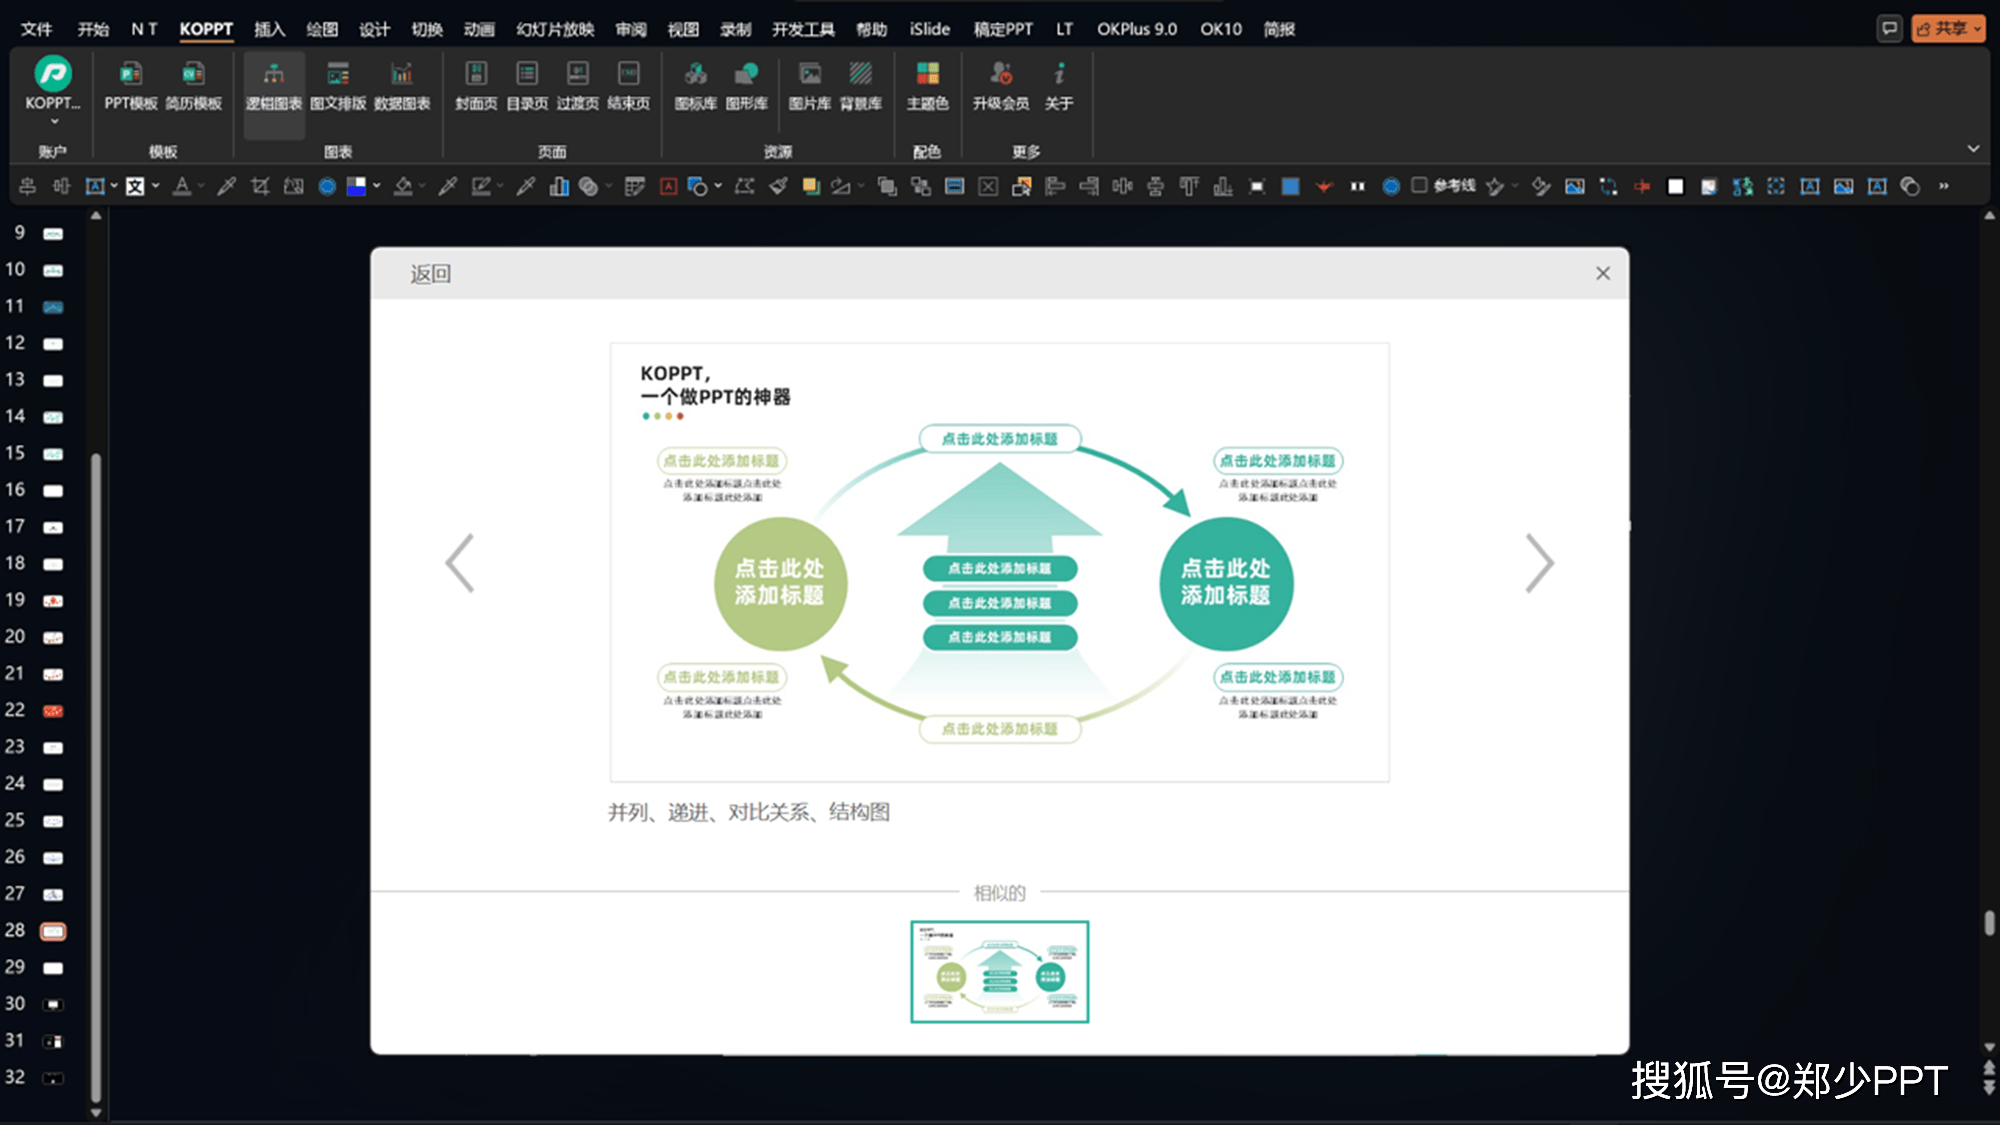This screenshot has height=1125, width=2000.
Task: Open the 主题色 theme colors
Action: pos(928,86)
